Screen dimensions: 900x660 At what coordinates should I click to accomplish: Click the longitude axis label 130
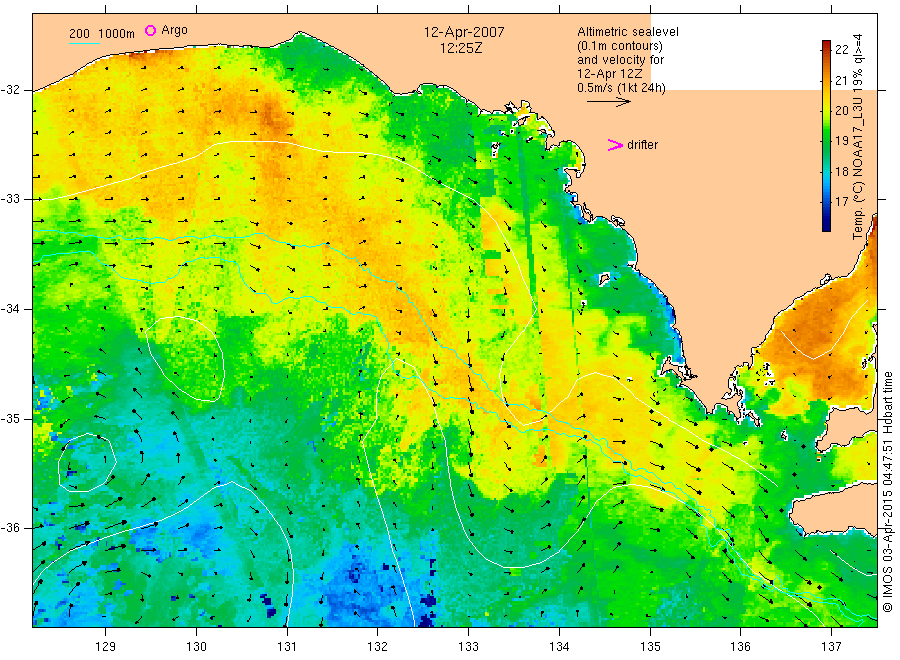point(196,647)
